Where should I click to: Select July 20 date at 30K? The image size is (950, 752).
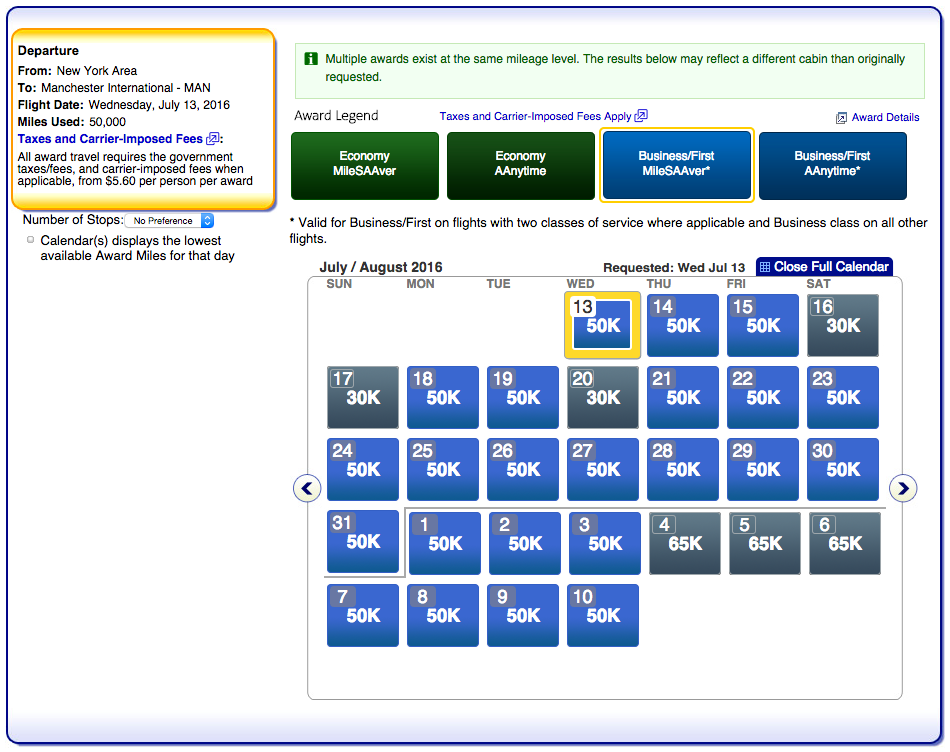pyautogui.click(x=603, y=397)
